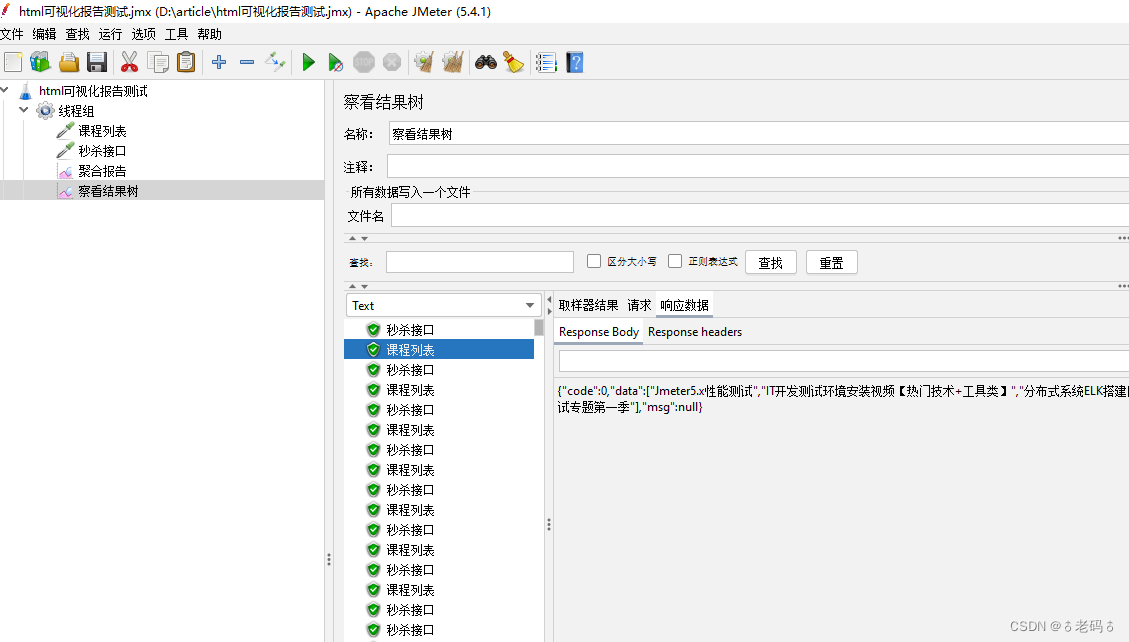Save the test plan with the floppy disk icon
The width and height of the screenshot is (1129, 642).
(96, 61)
